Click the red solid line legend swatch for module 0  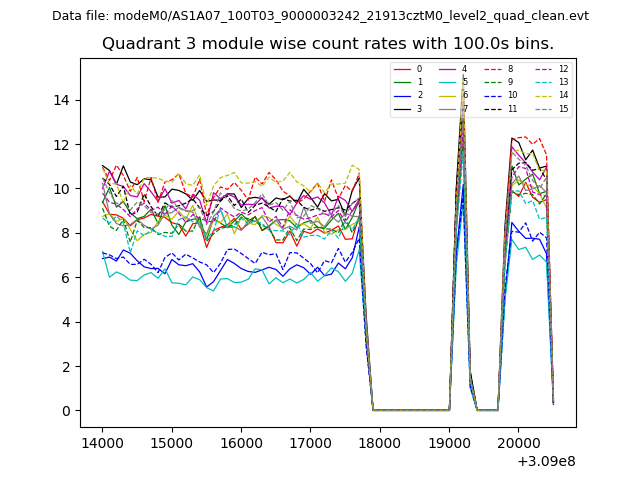pos(403,69)
